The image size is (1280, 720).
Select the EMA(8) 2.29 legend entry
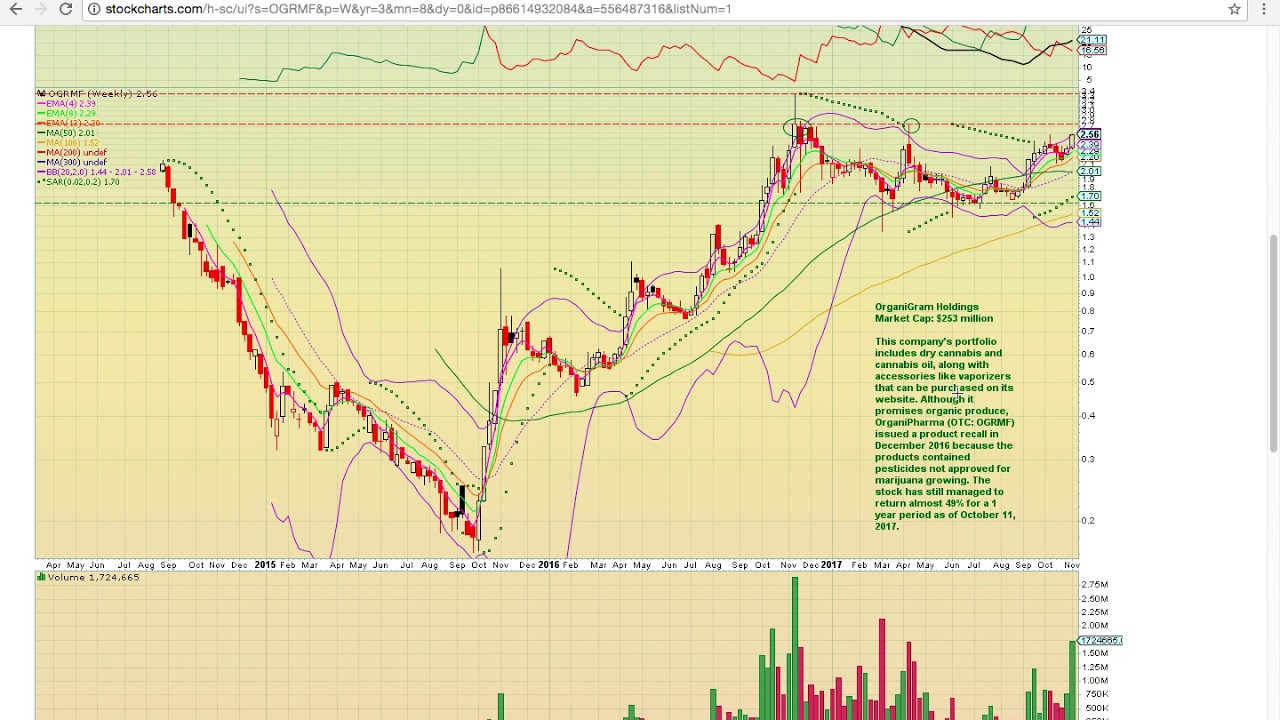pyautogui.click(x=67, y=114)
